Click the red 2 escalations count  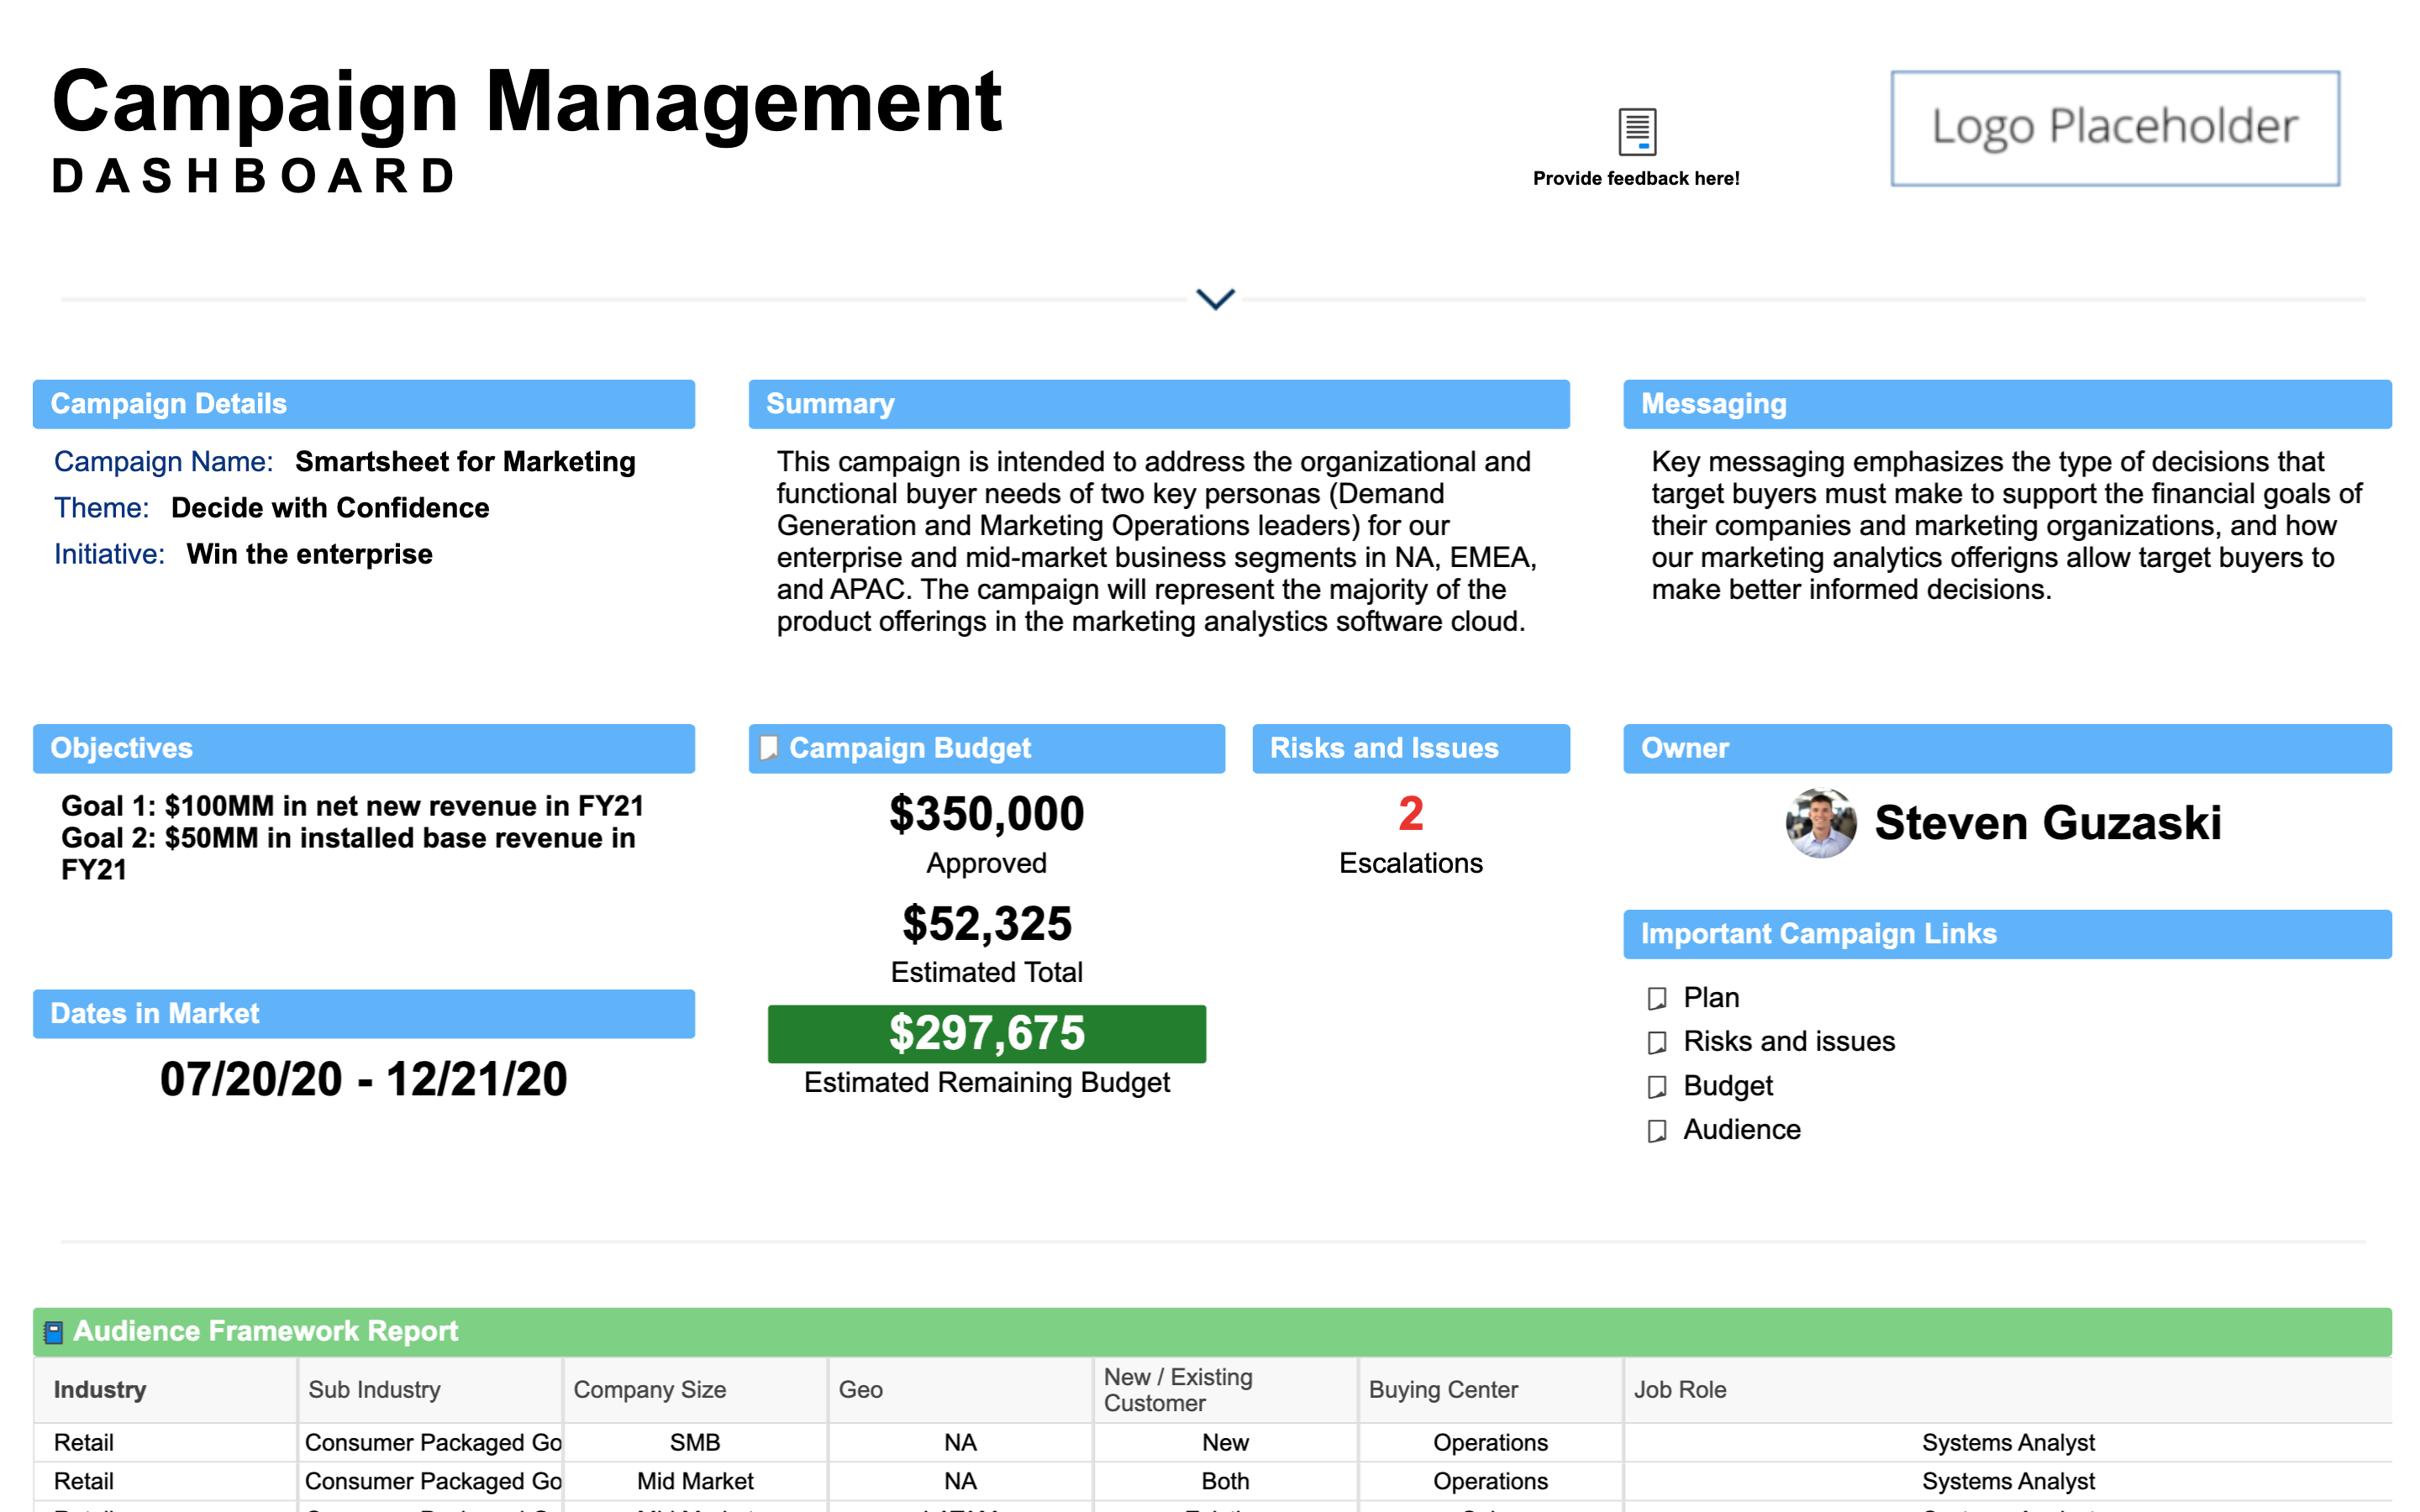coord(1411,813)
